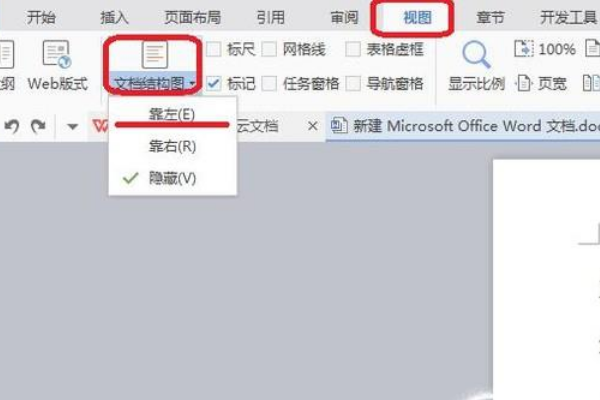Set zoom to 100% icon
This screenshot has width=600, height=400.
[523, 49]
